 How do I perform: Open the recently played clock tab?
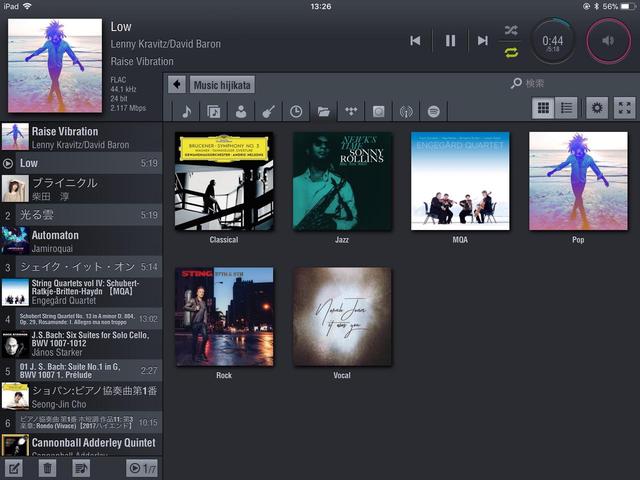[x=296, y=111]
